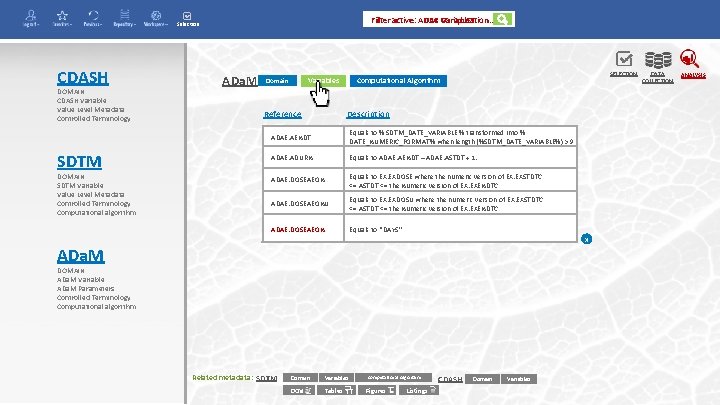Sort by the Description column header
720x405 pixels.
(x=368, y=114)
